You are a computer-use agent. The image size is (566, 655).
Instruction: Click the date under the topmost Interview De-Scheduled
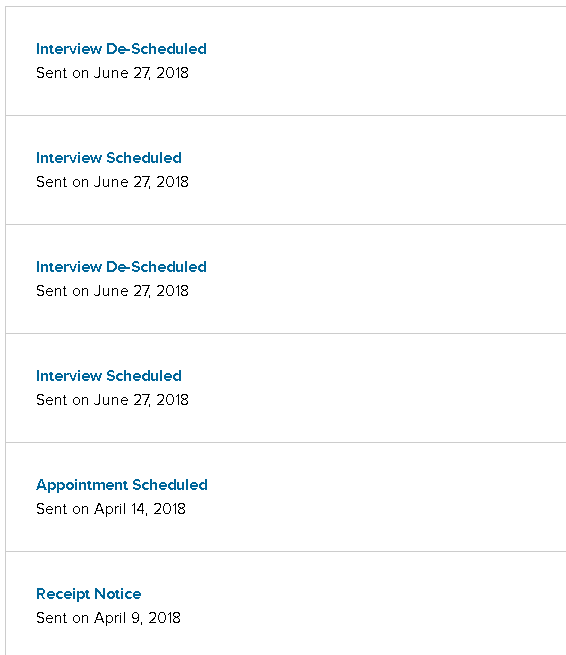pos(112,73)
